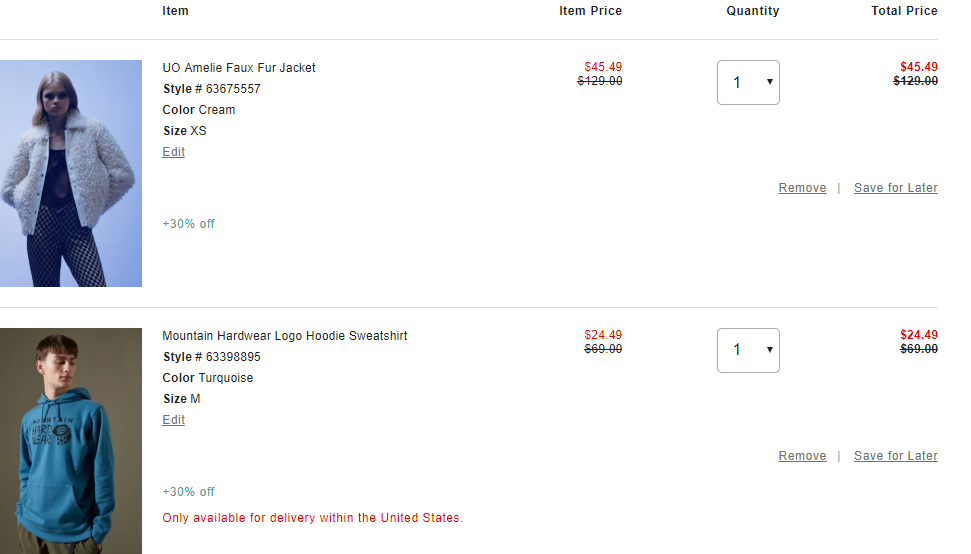Remove the faux fur jacket from cart
Image resolution: width=971 pixels, height=554 pixels.
pyautogui.click(x=802, y=188)
